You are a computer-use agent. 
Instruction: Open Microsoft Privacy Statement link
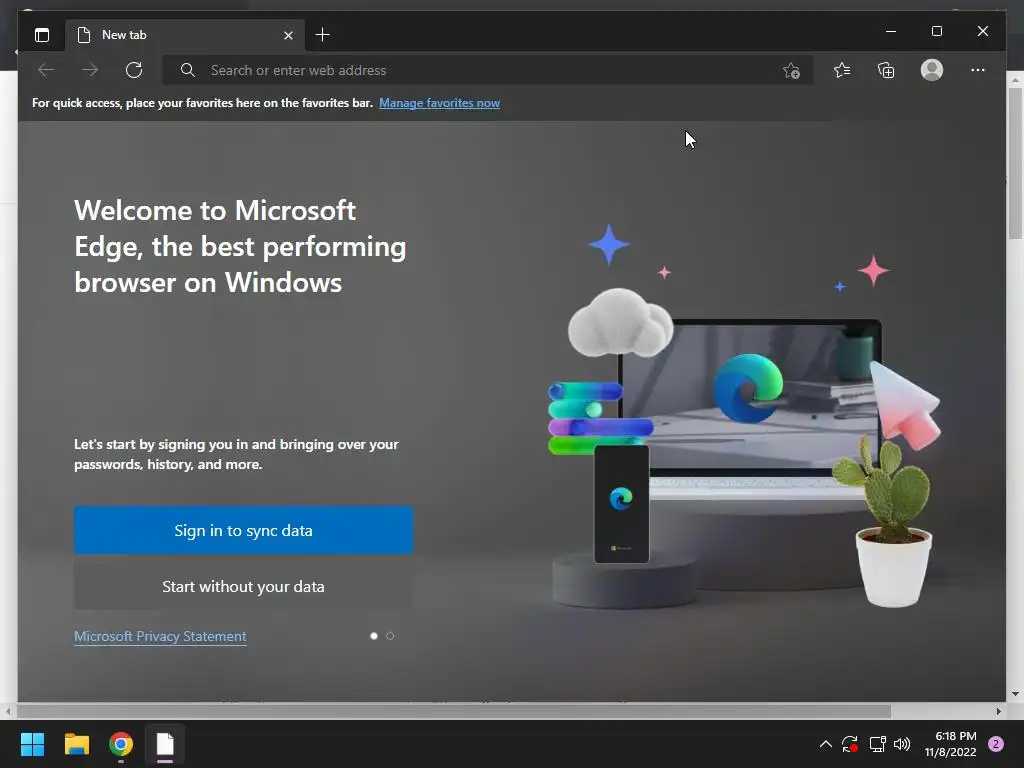point(160,637)
